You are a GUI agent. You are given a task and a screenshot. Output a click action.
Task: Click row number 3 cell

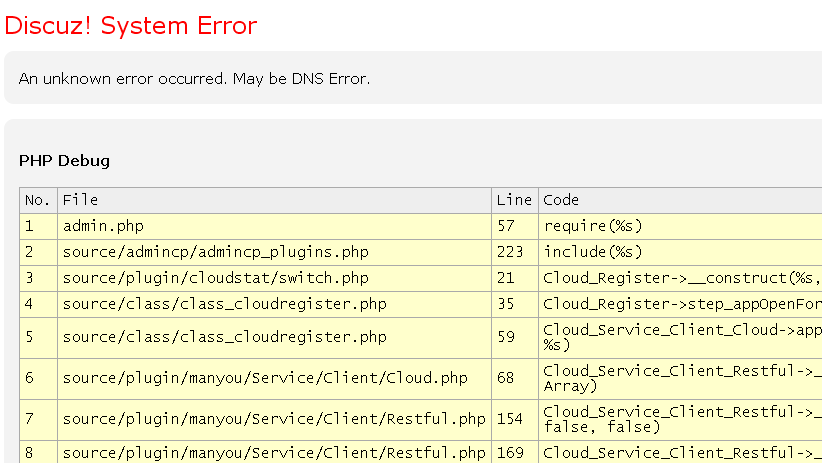[x=38, y=278]
